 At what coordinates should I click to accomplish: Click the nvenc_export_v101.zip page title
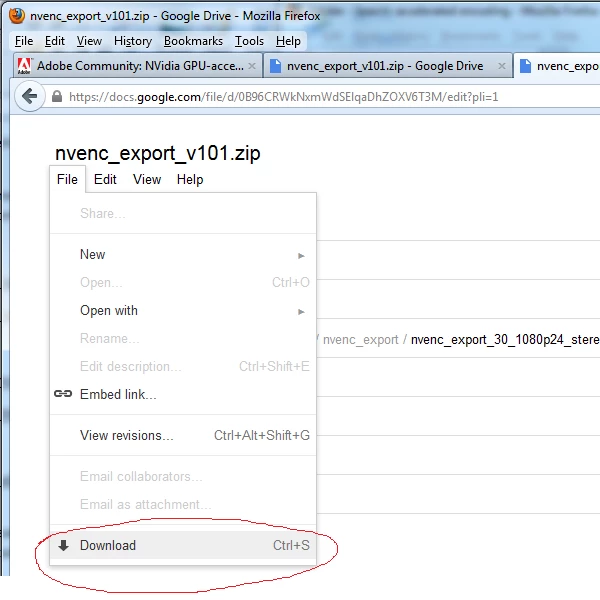point(158,153)
